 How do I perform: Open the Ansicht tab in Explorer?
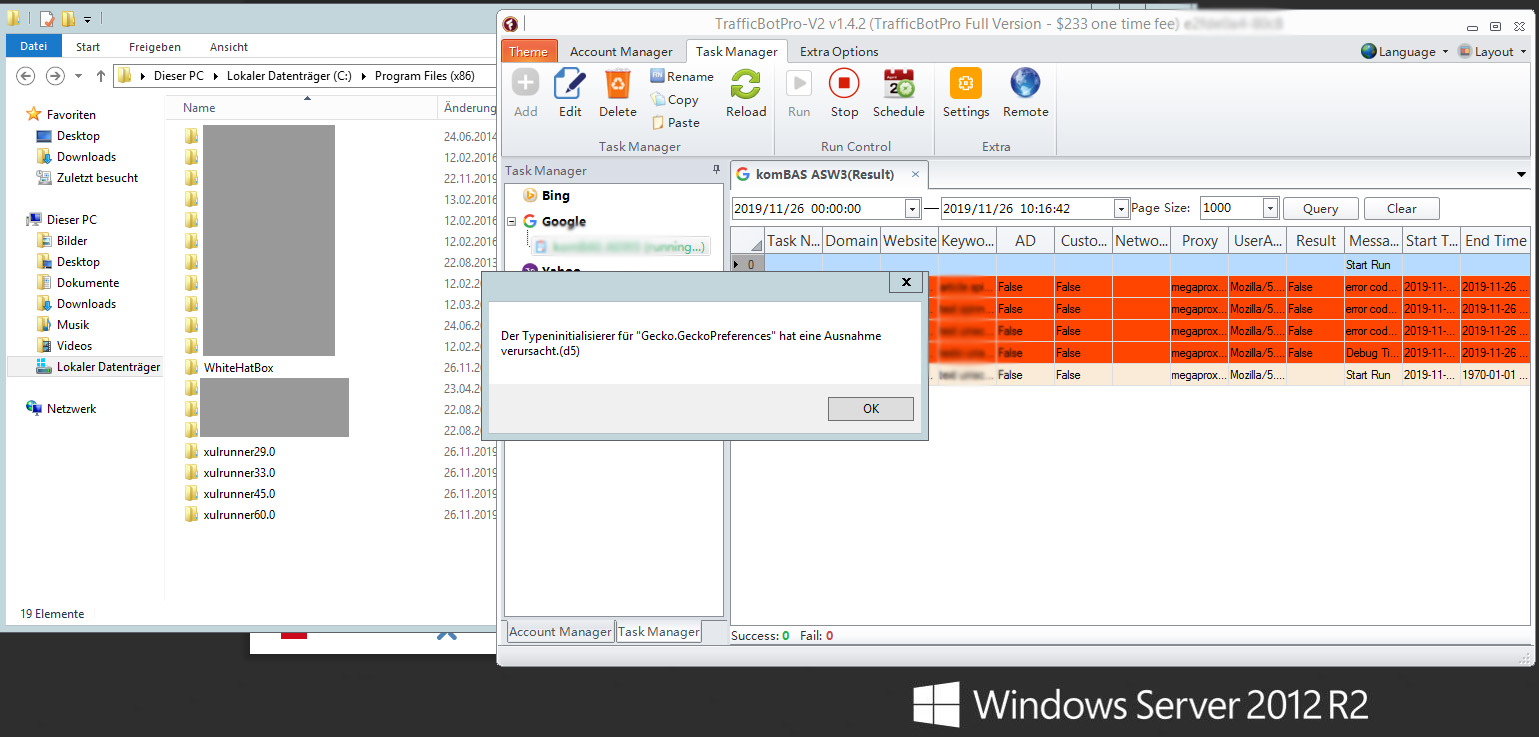pos(229,46)
